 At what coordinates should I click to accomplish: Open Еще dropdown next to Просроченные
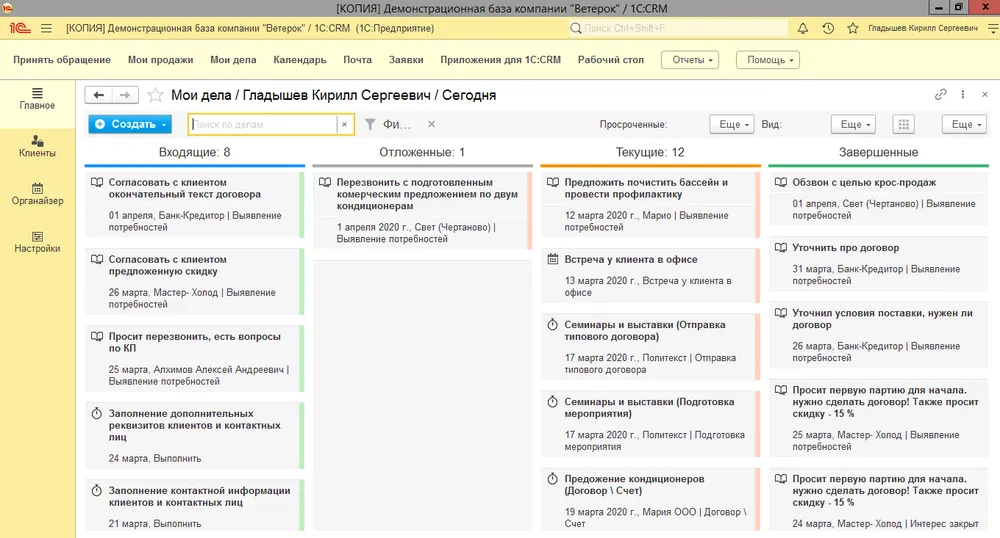[x=732, y=124]
